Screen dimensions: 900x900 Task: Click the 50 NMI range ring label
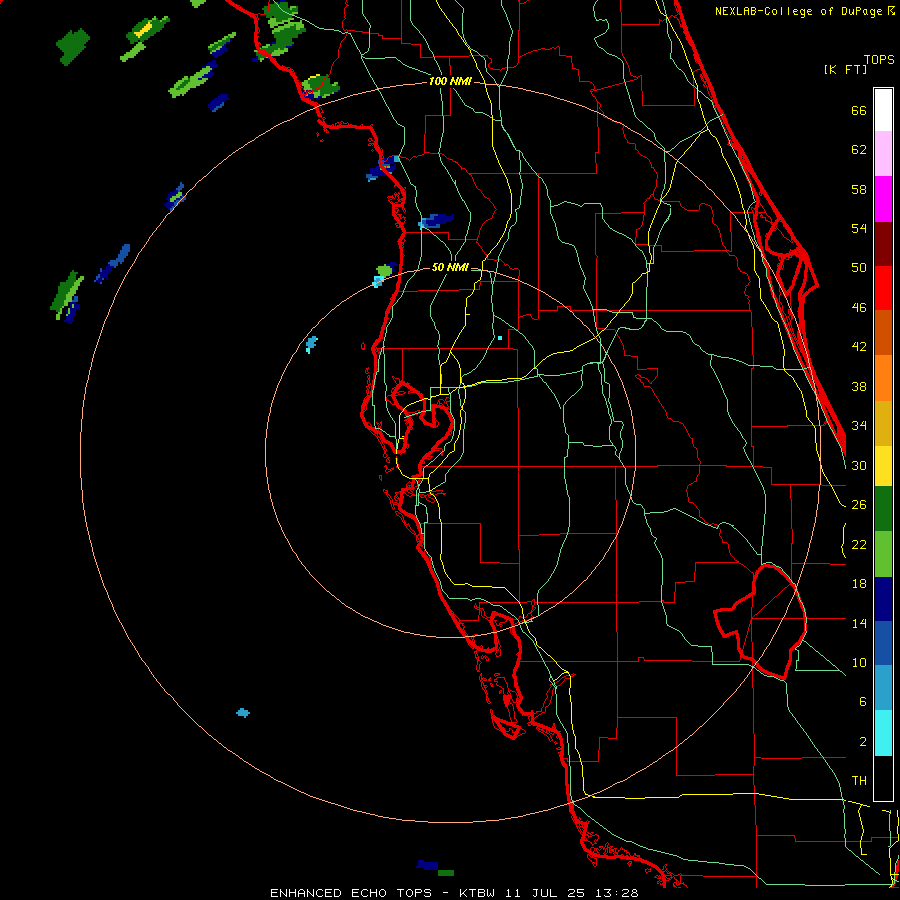[x=450, y=267]
